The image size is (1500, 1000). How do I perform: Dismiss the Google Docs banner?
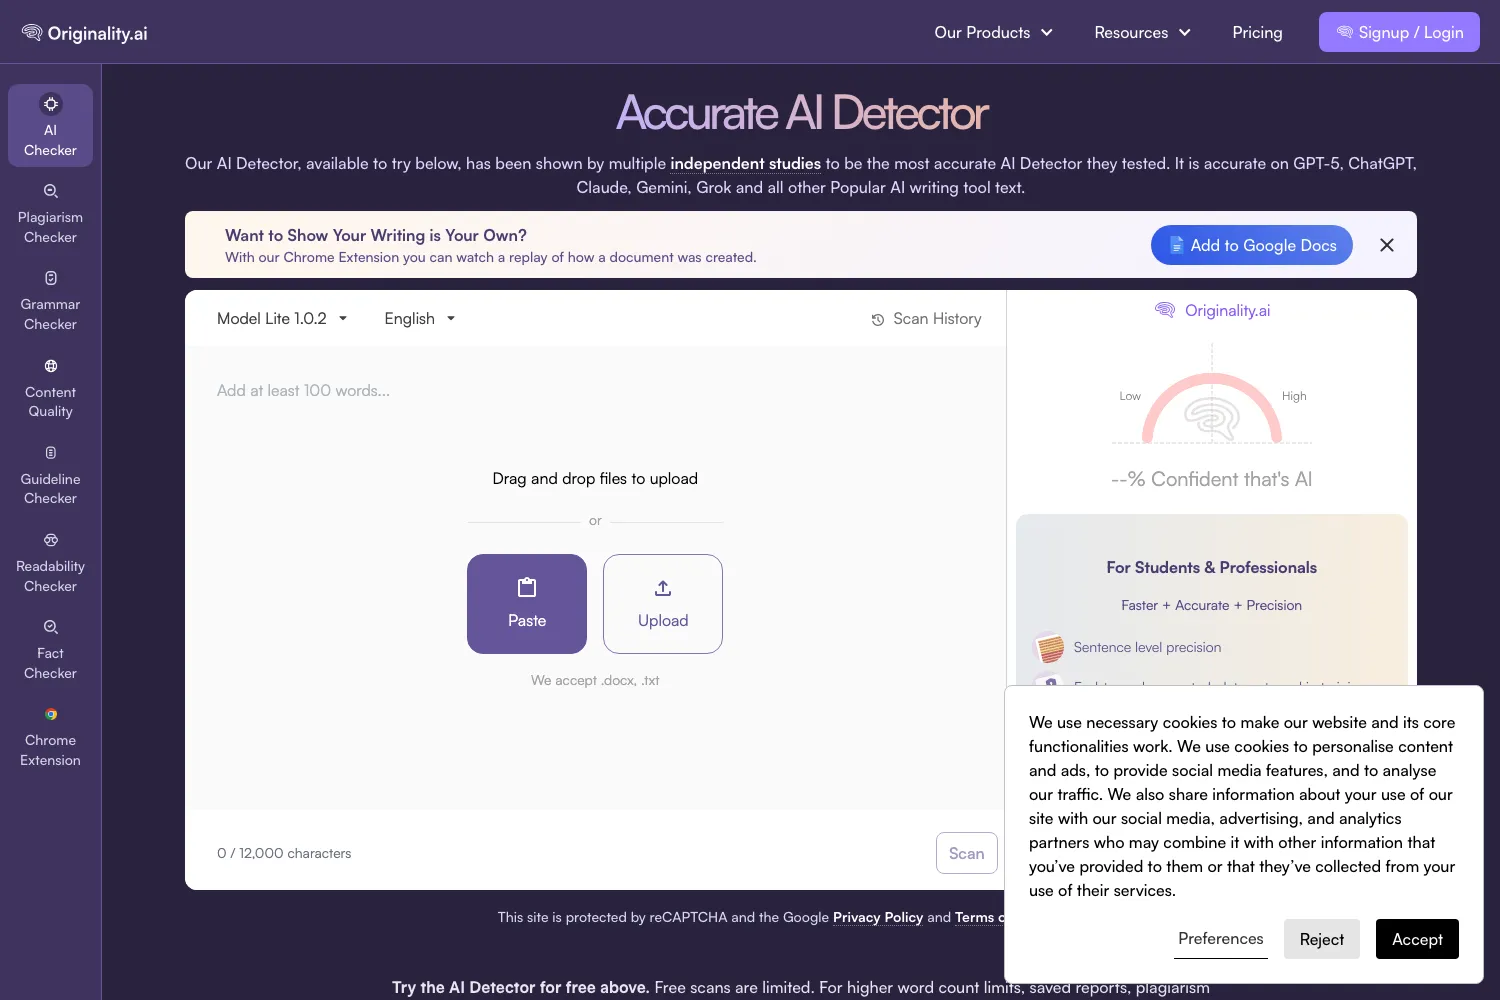click(x=1387, y=245)
